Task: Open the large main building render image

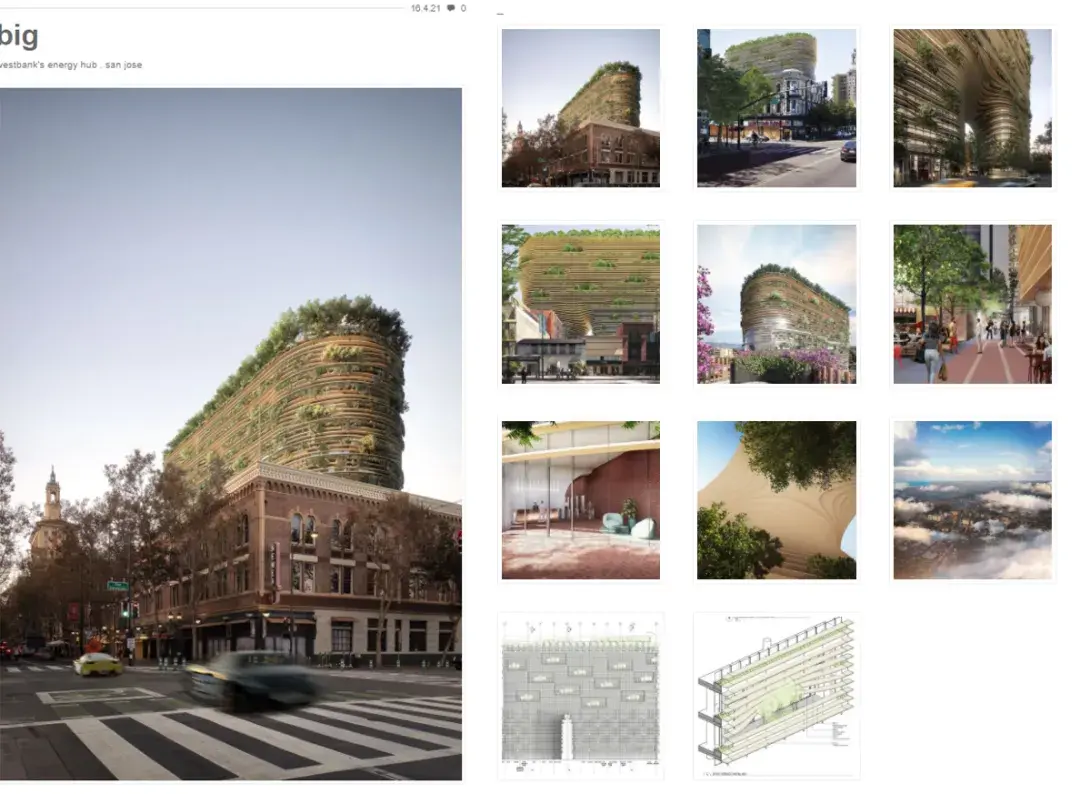Action: tap(231, 434)
